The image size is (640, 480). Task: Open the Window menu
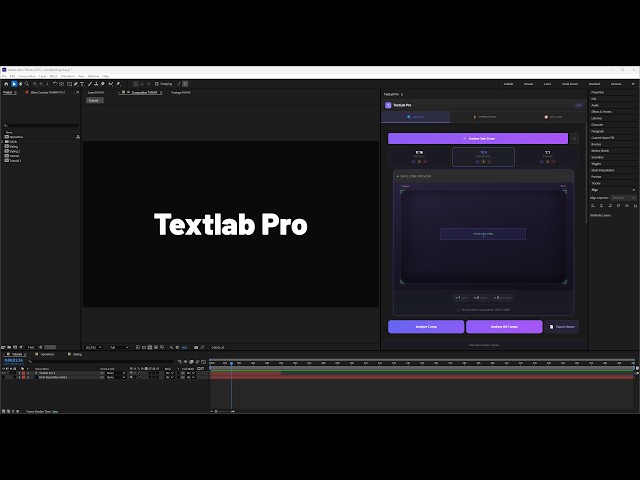pos(93,76)
